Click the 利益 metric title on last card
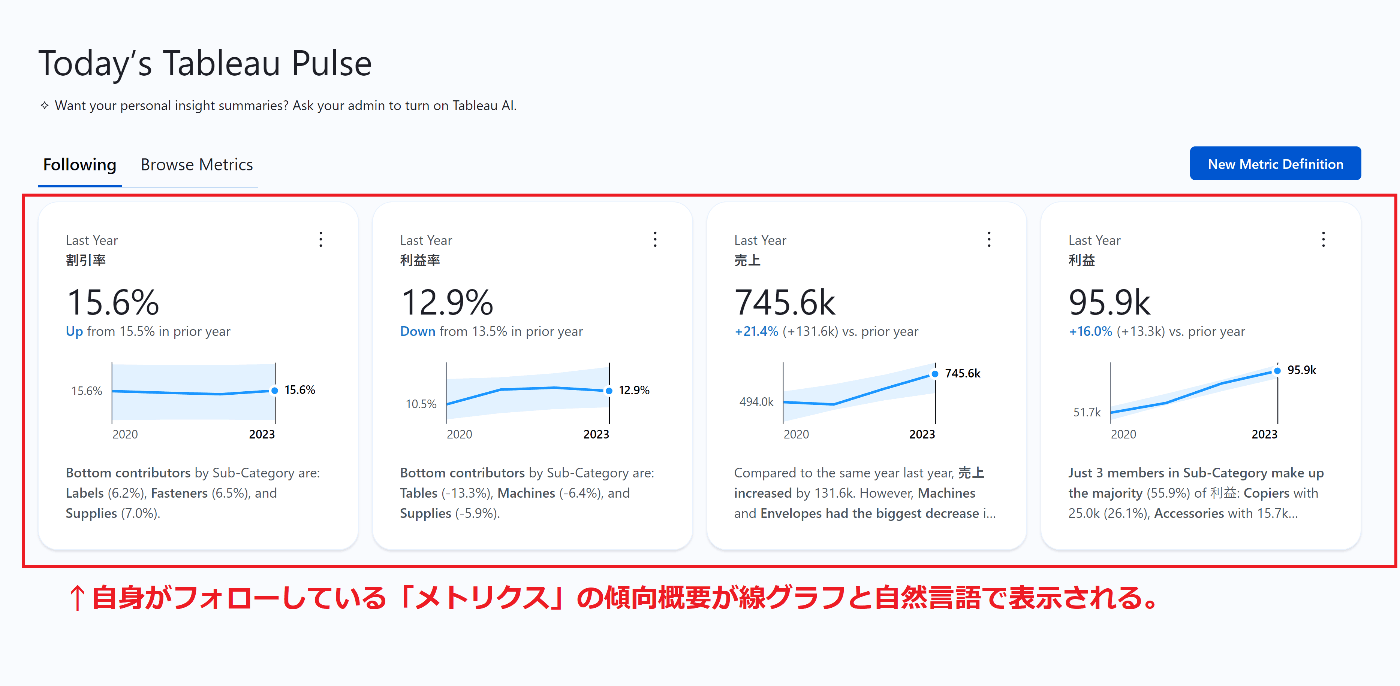 click(1081, 260)
